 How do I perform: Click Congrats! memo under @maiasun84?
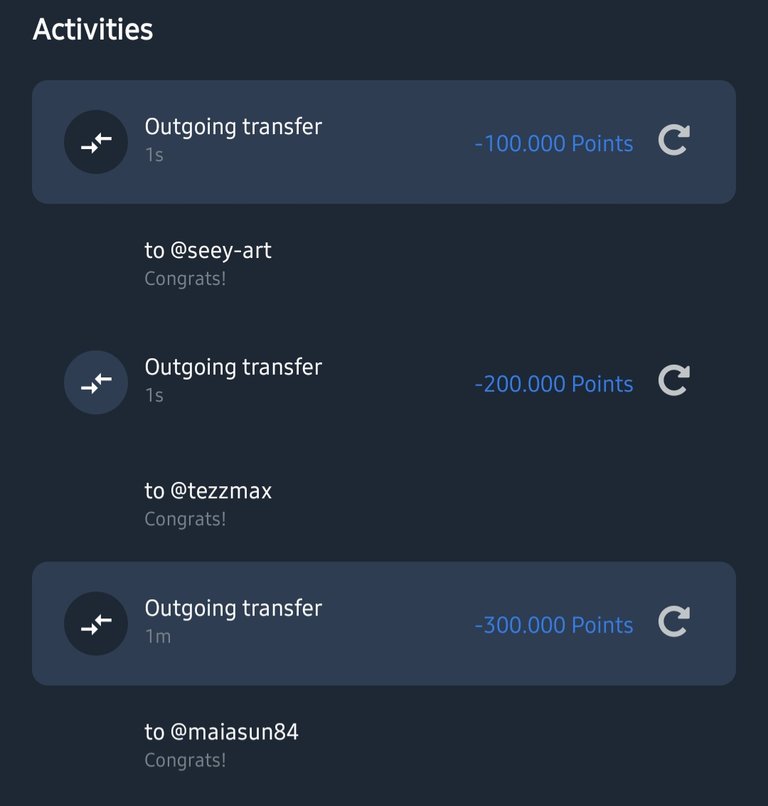click(185, 760)
